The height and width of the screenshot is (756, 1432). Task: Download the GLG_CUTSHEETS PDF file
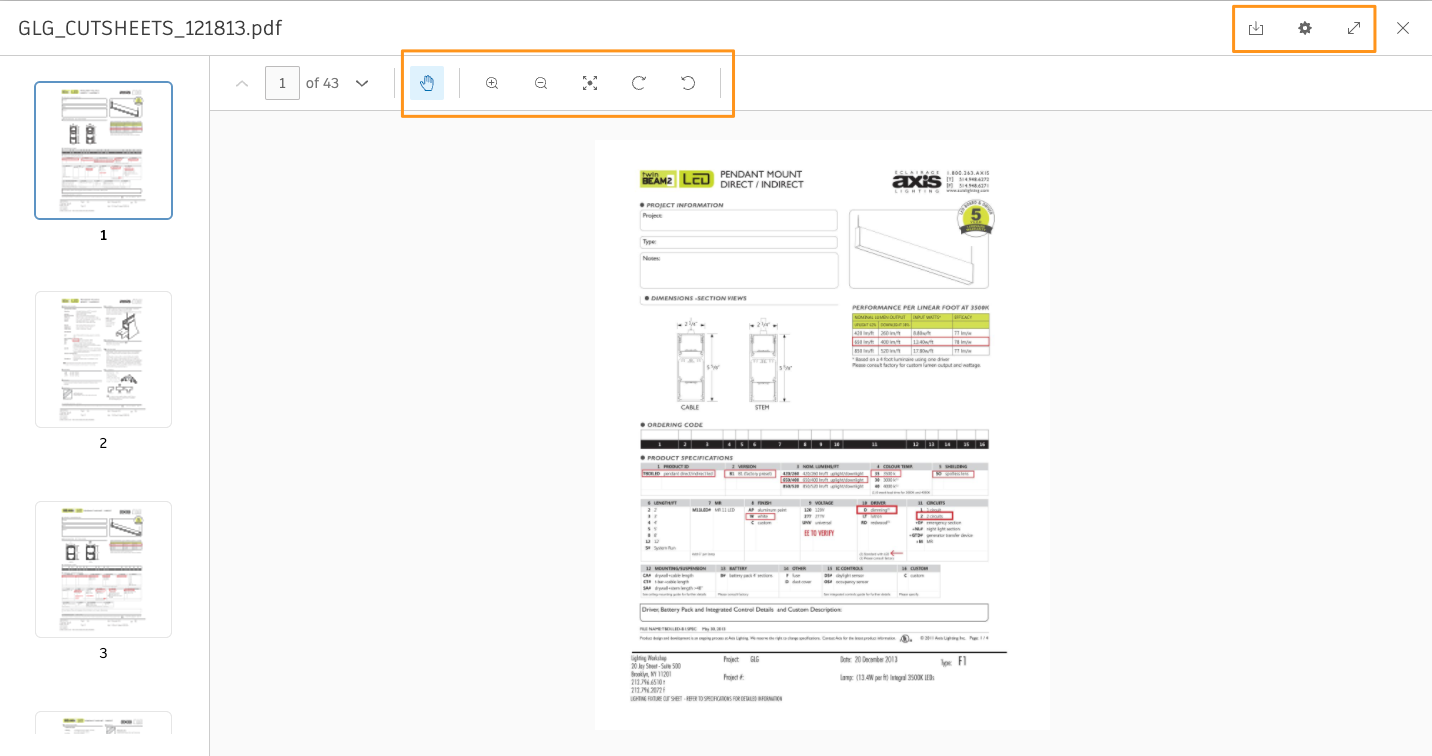(x=1256, y=28)
